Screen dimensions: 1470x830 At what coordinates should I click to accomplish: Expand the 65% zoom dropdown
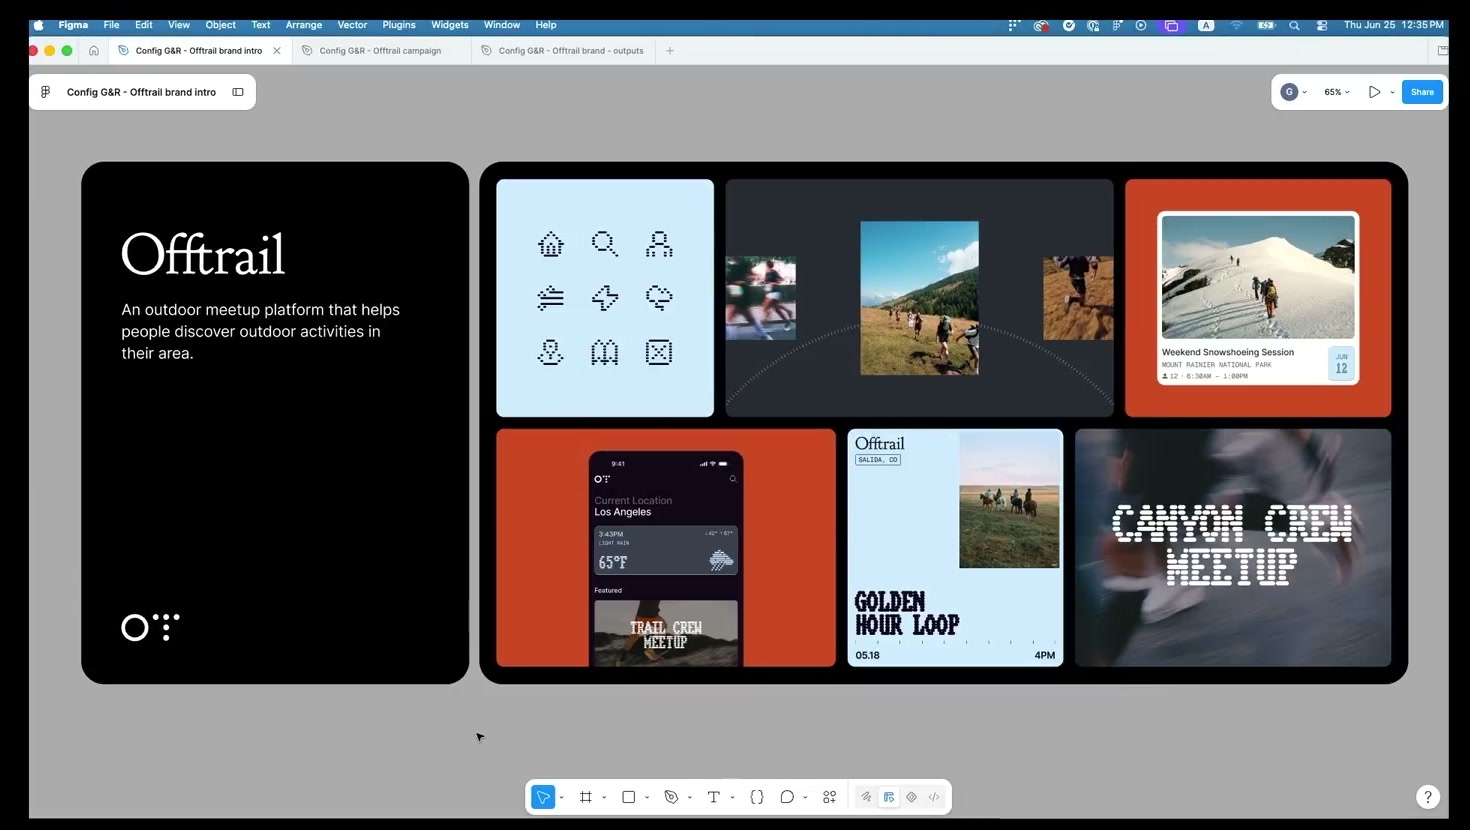1337,92
